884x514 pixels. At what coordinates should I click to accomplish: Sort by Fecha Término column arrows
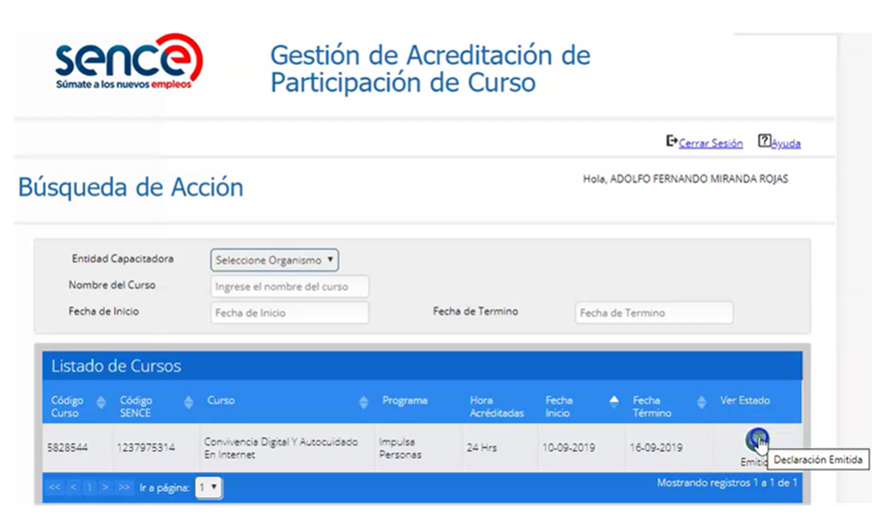[x=701, y=402]
